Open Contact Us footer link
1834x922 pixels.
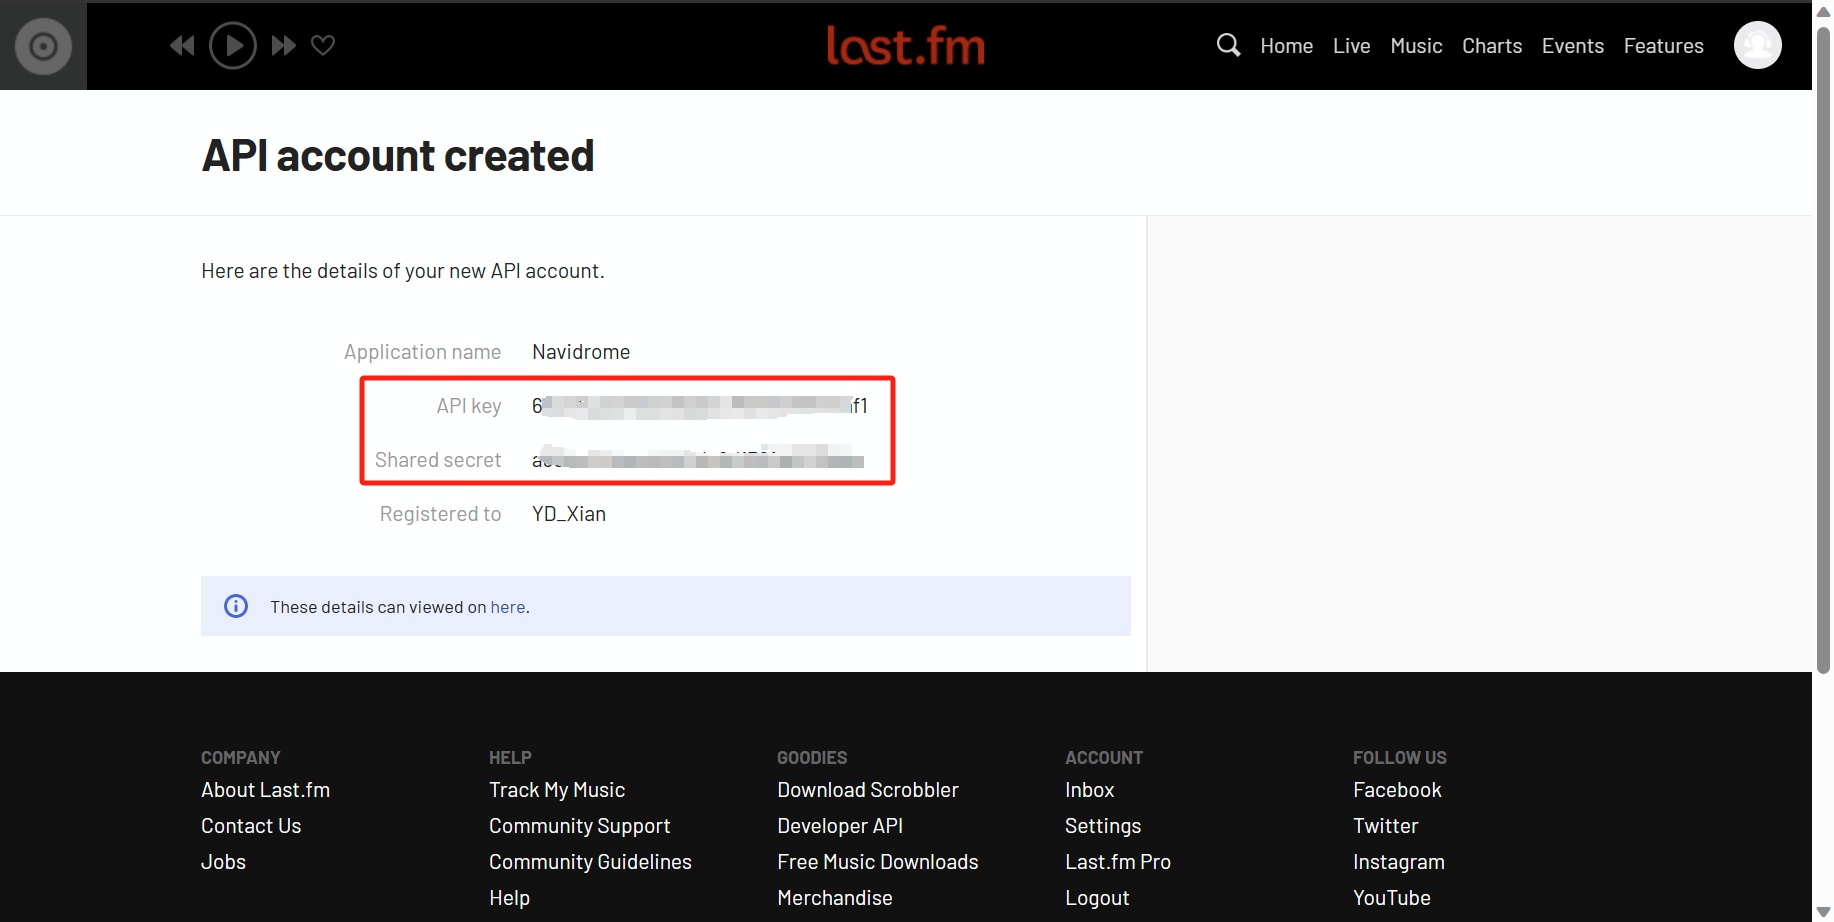point(251,826)
